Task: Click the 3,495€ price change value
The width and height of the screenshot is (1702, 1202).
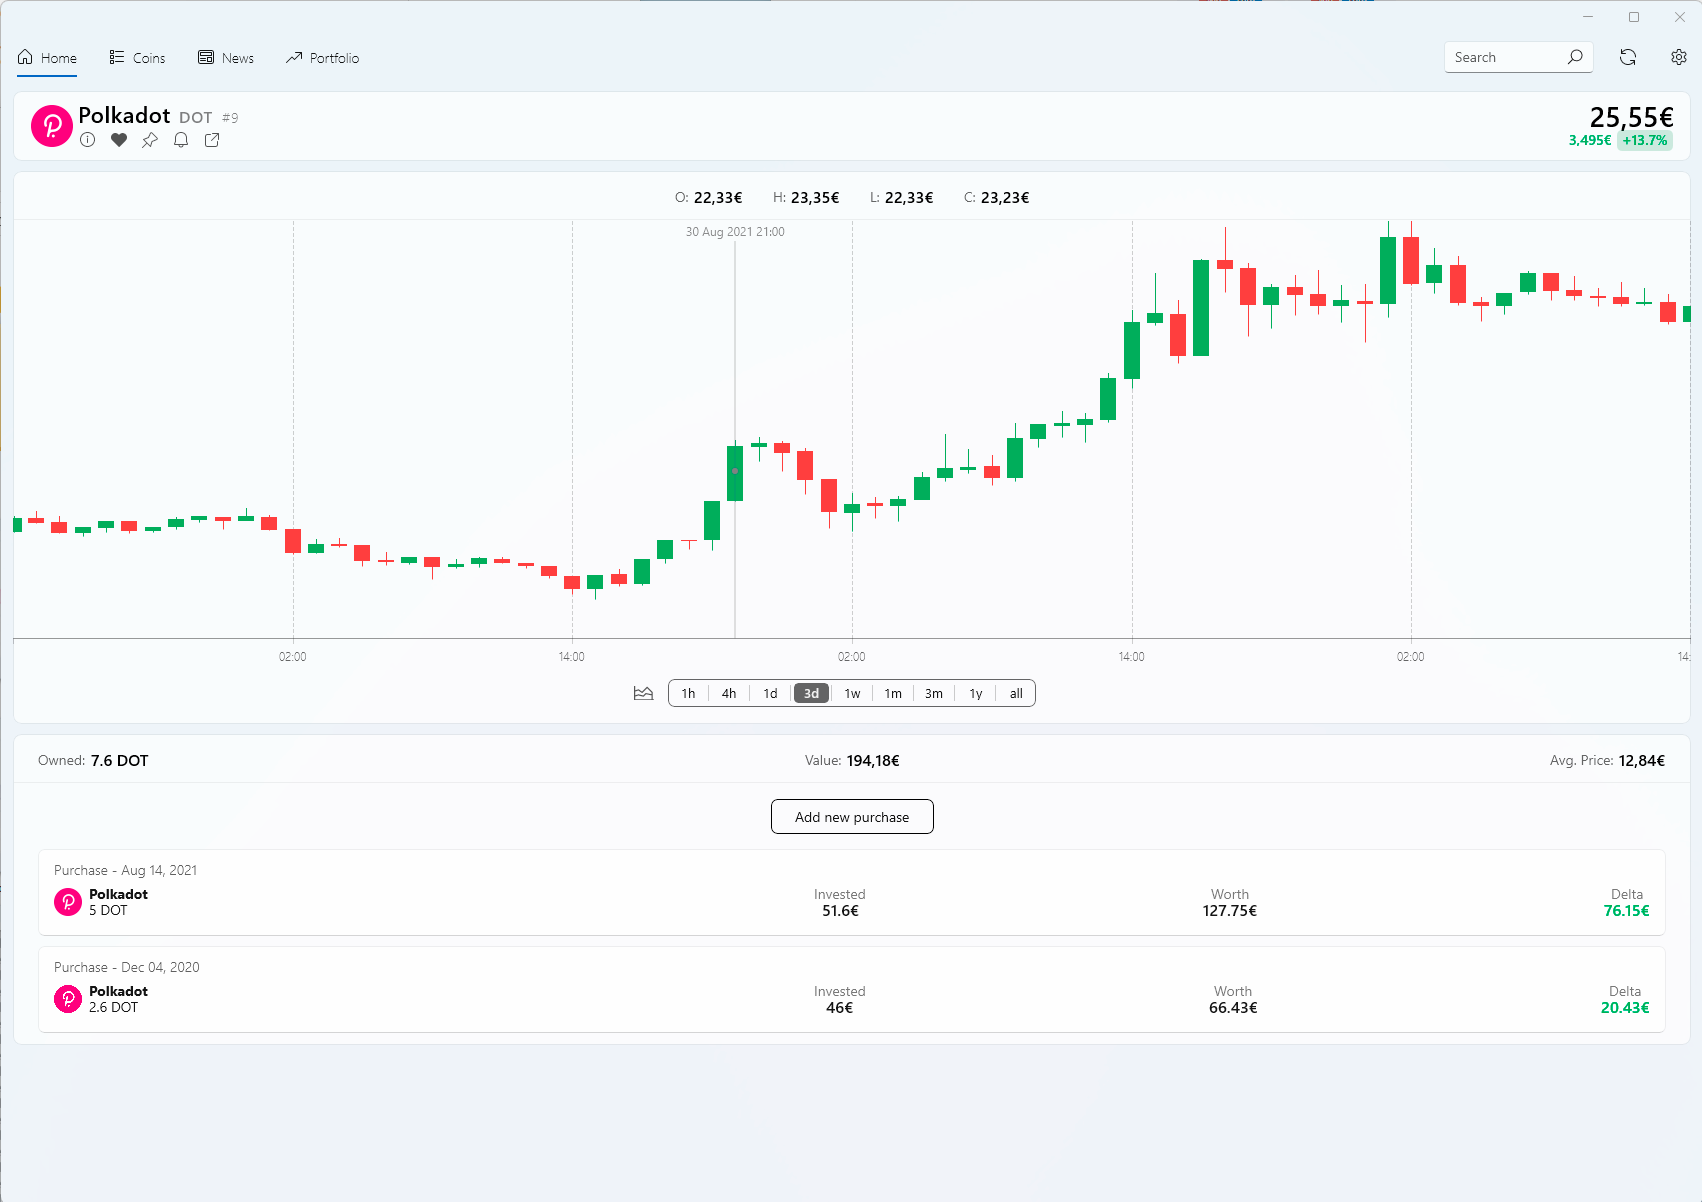Action: (1590, 141)
